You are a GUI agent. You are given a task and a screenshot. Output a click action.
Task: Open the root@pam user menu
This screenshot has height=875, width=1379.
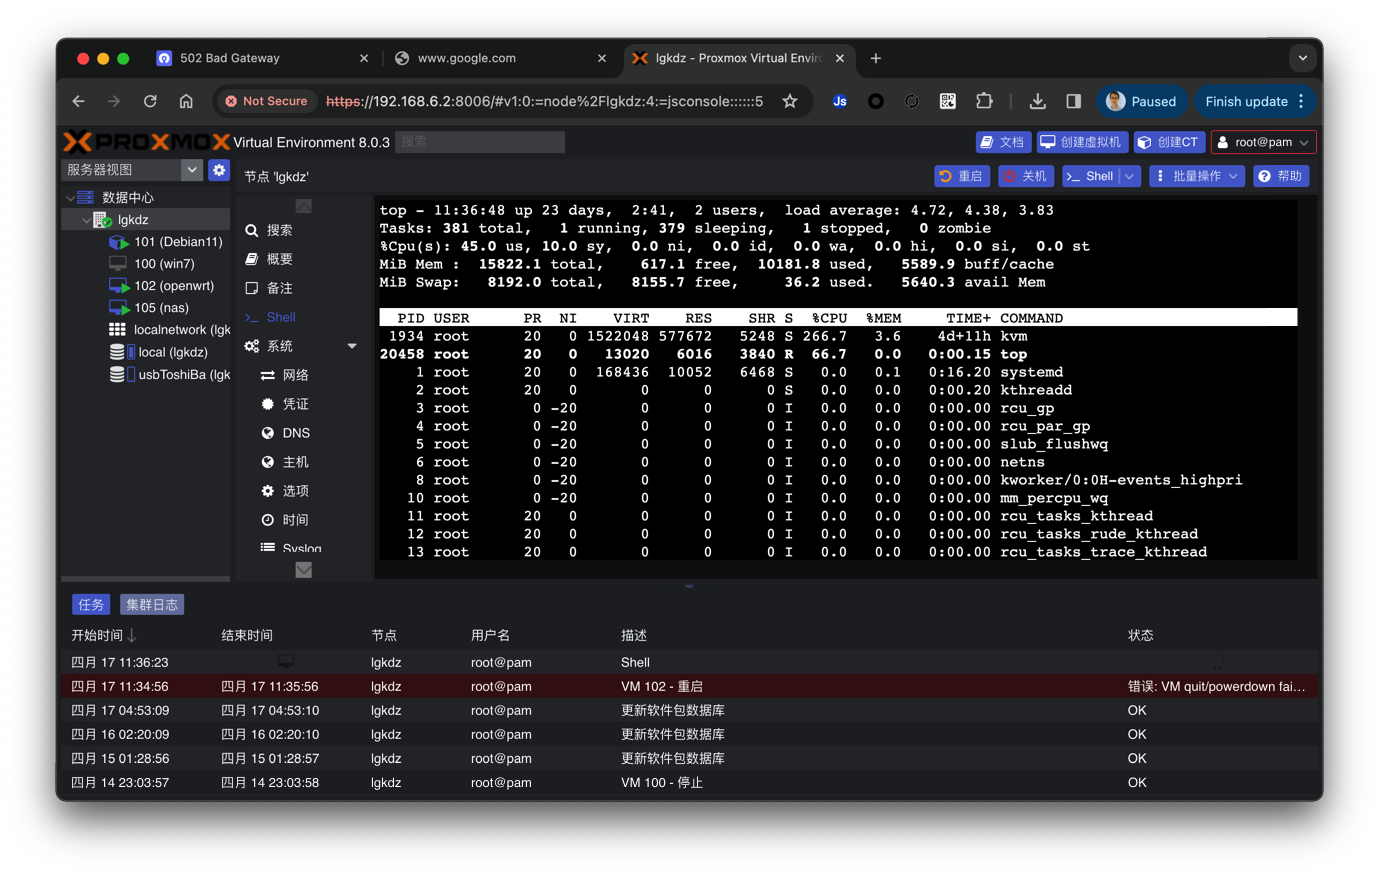point(1263,142)
